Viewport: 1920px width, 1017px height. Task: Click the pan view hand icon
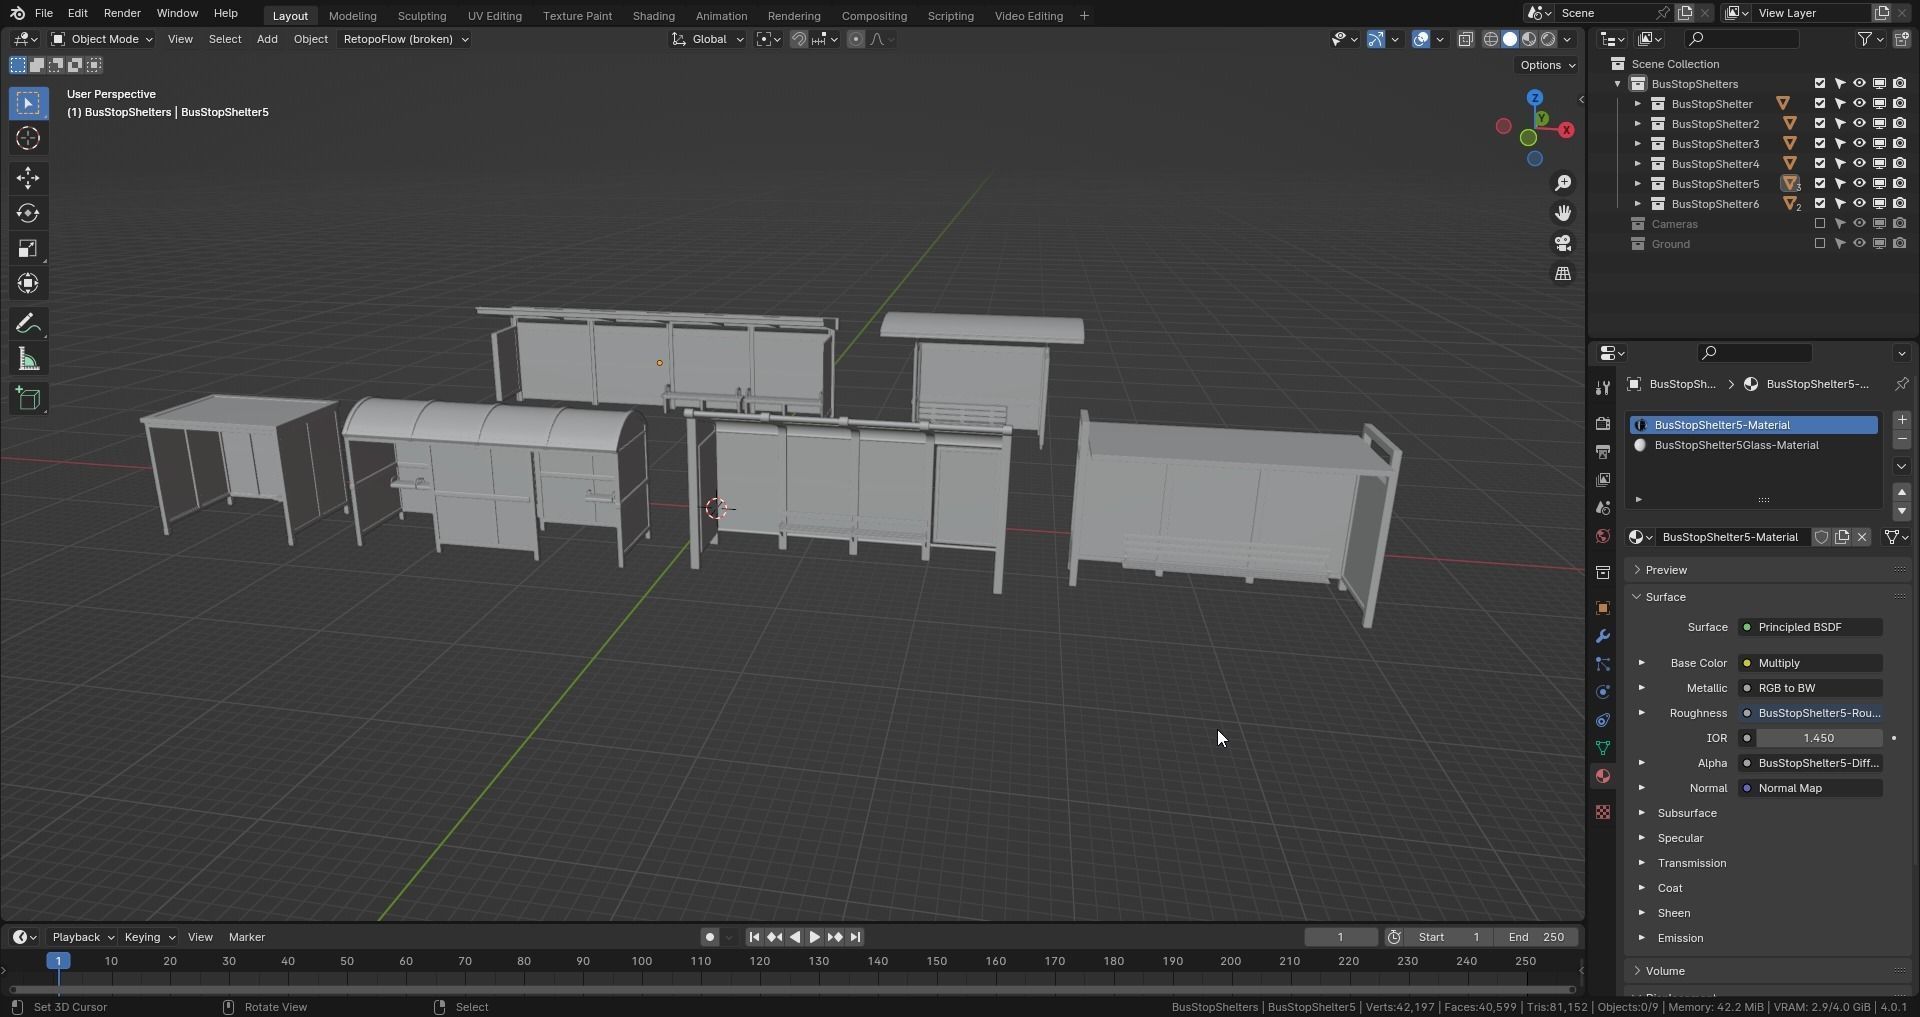click(x=1563, y=213)
